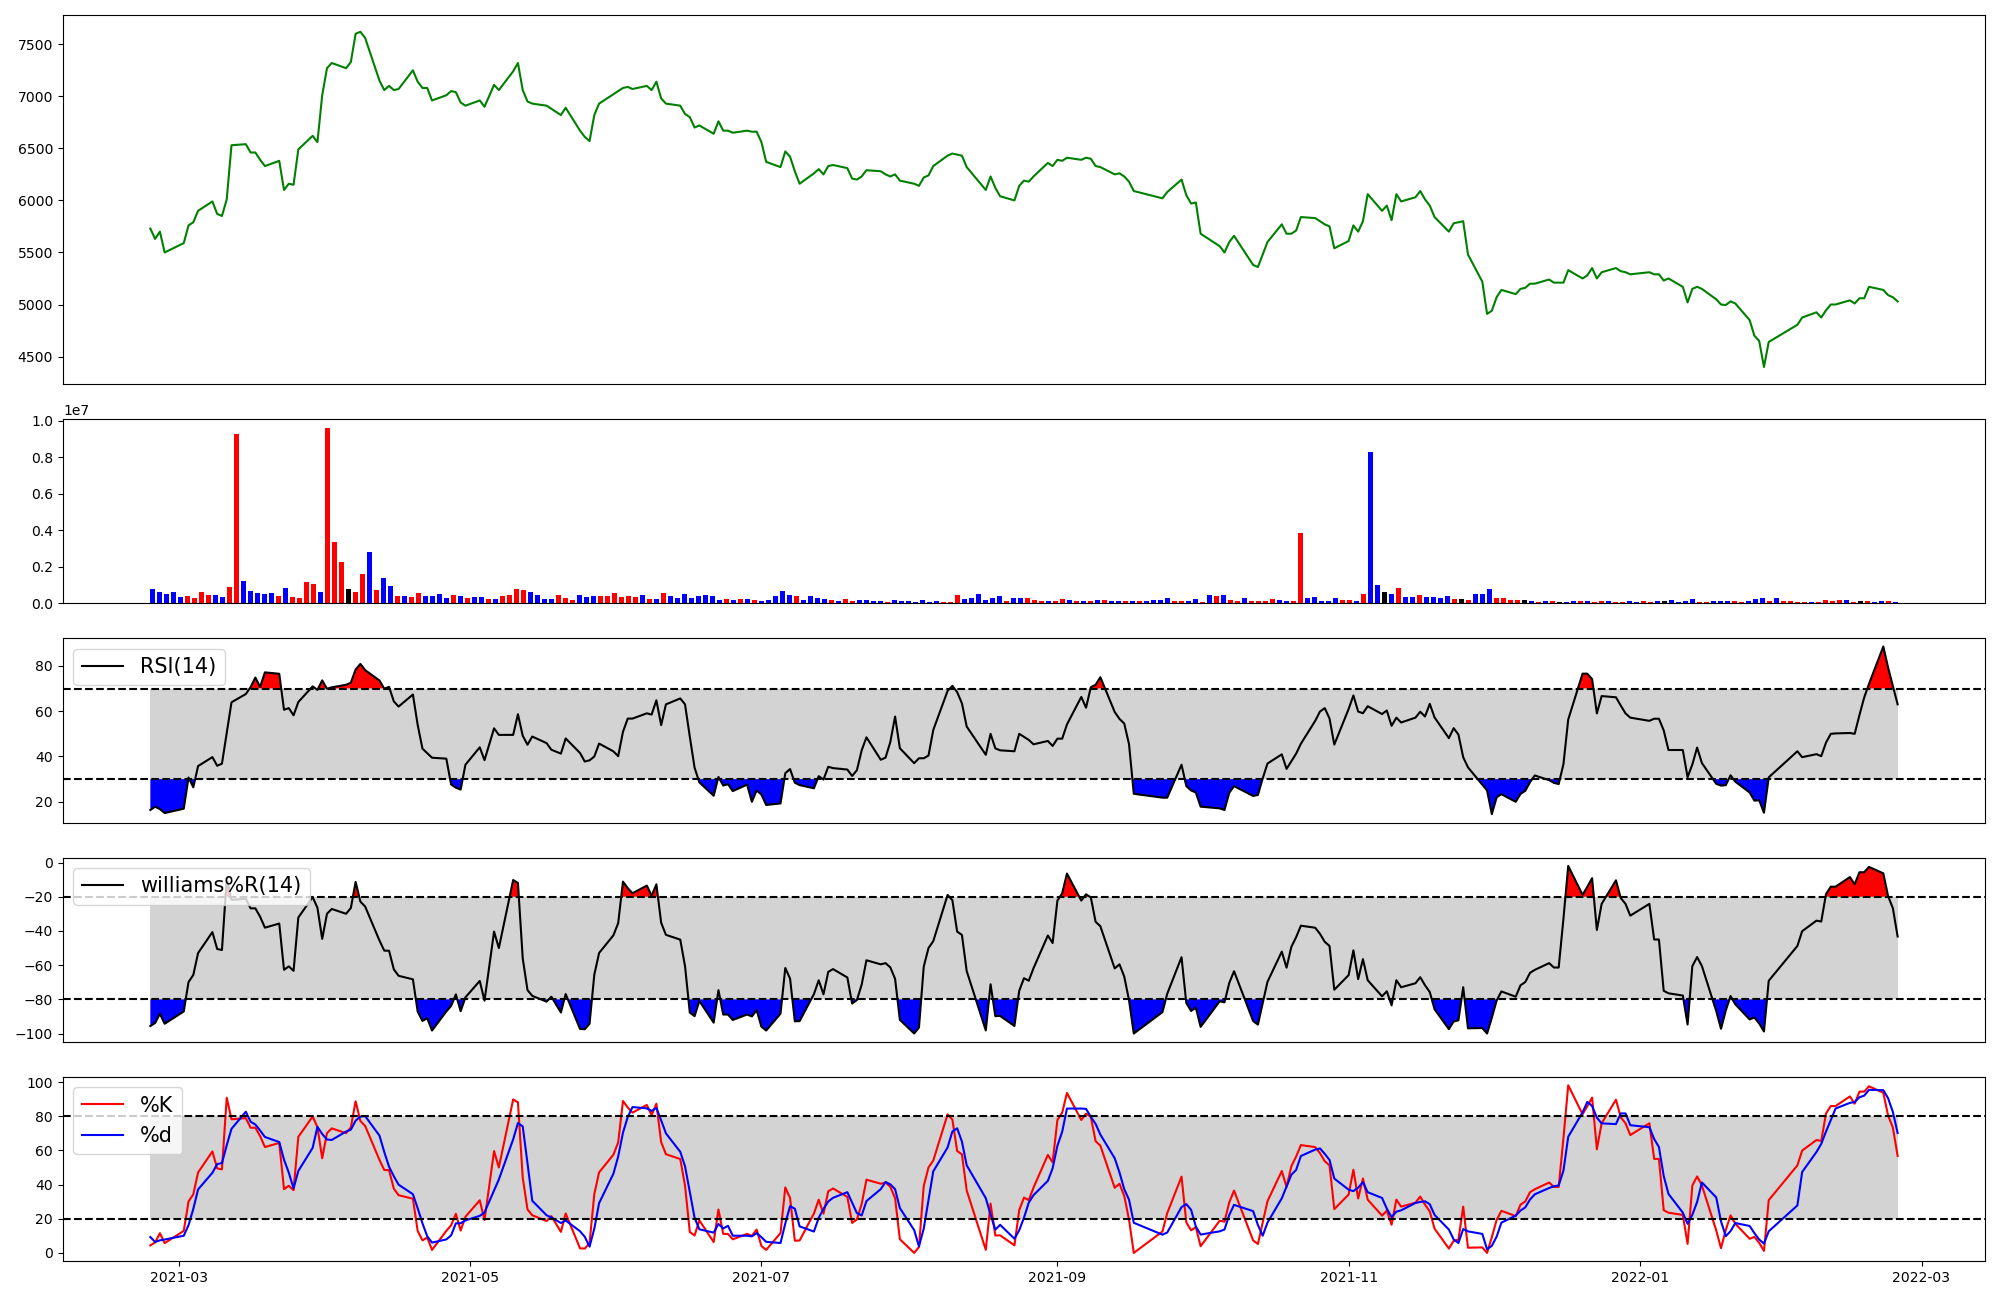Viewport: 2000px width, 1300px height.
Task: Click the 2022-01 x-axis date label
Action: pyautogui.click(x=1641, y=1277)
